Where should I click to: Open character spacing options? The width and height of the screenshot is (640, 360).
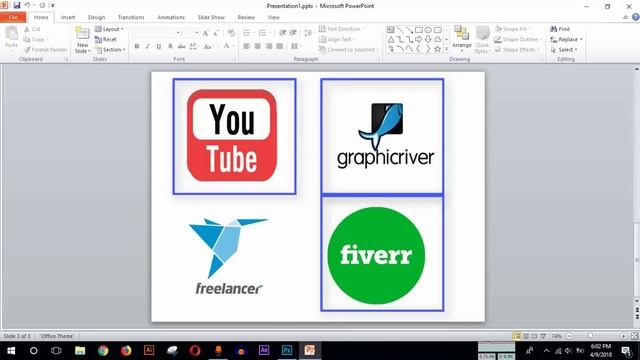pos(193,46)
